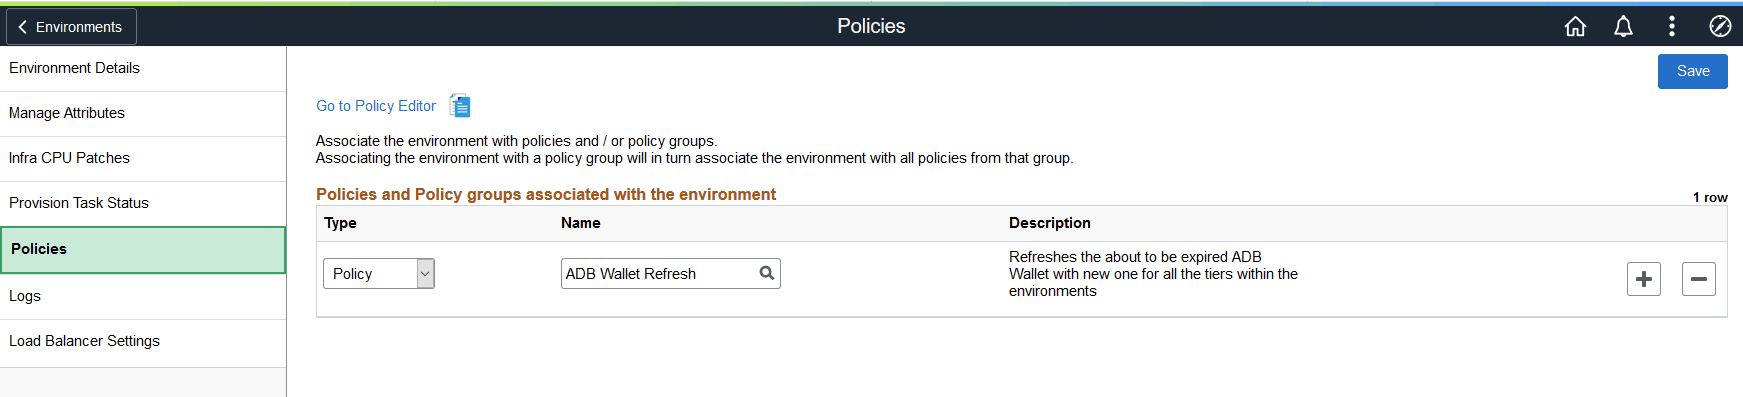Remove the ADB Wallet Refresh row
This screenshot has height=397, width=1743.
[1698, 279]
